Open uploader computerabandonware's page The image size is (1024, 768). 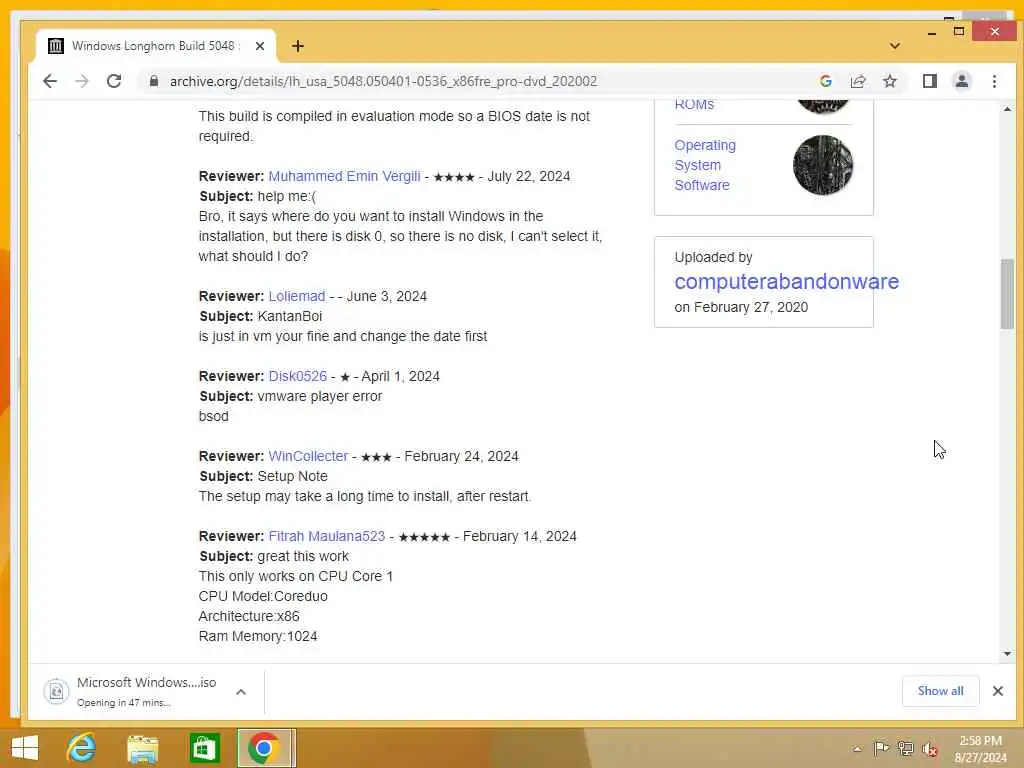[786, 281]
